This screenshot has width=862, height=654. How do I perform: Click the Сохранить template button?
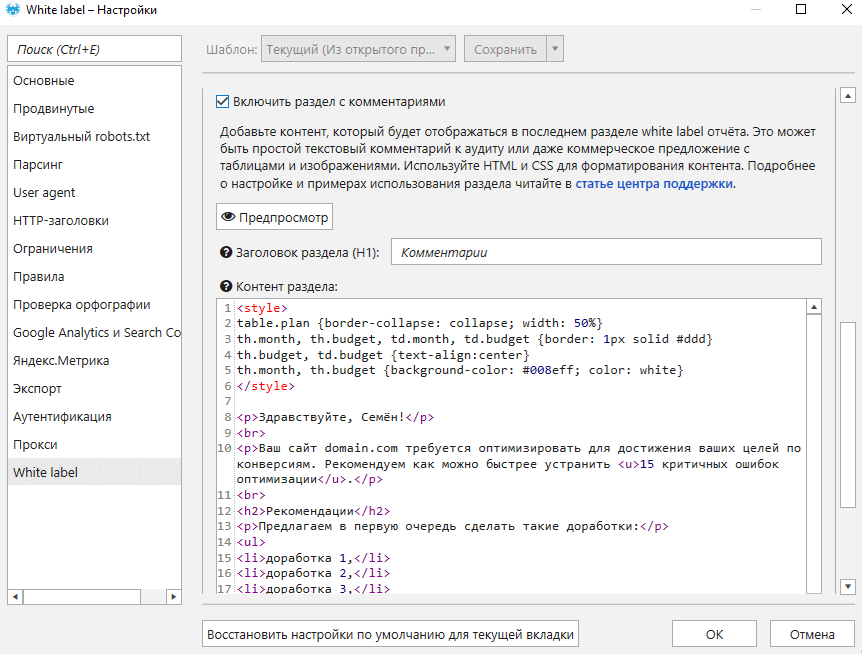(x=505, y=49)
